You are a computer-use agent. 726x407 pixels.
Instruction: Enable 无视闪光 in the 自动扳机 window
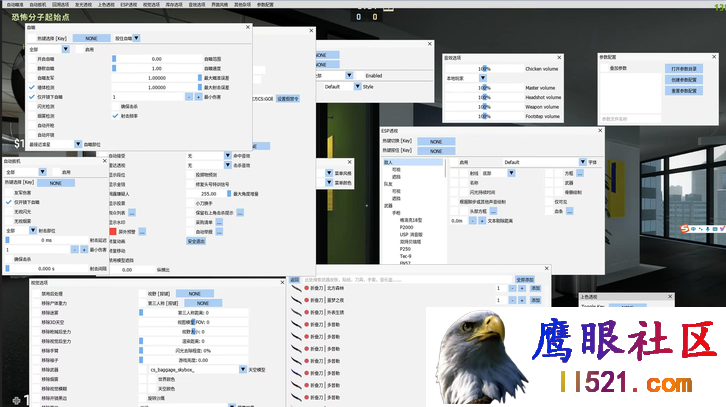(9, 212)
